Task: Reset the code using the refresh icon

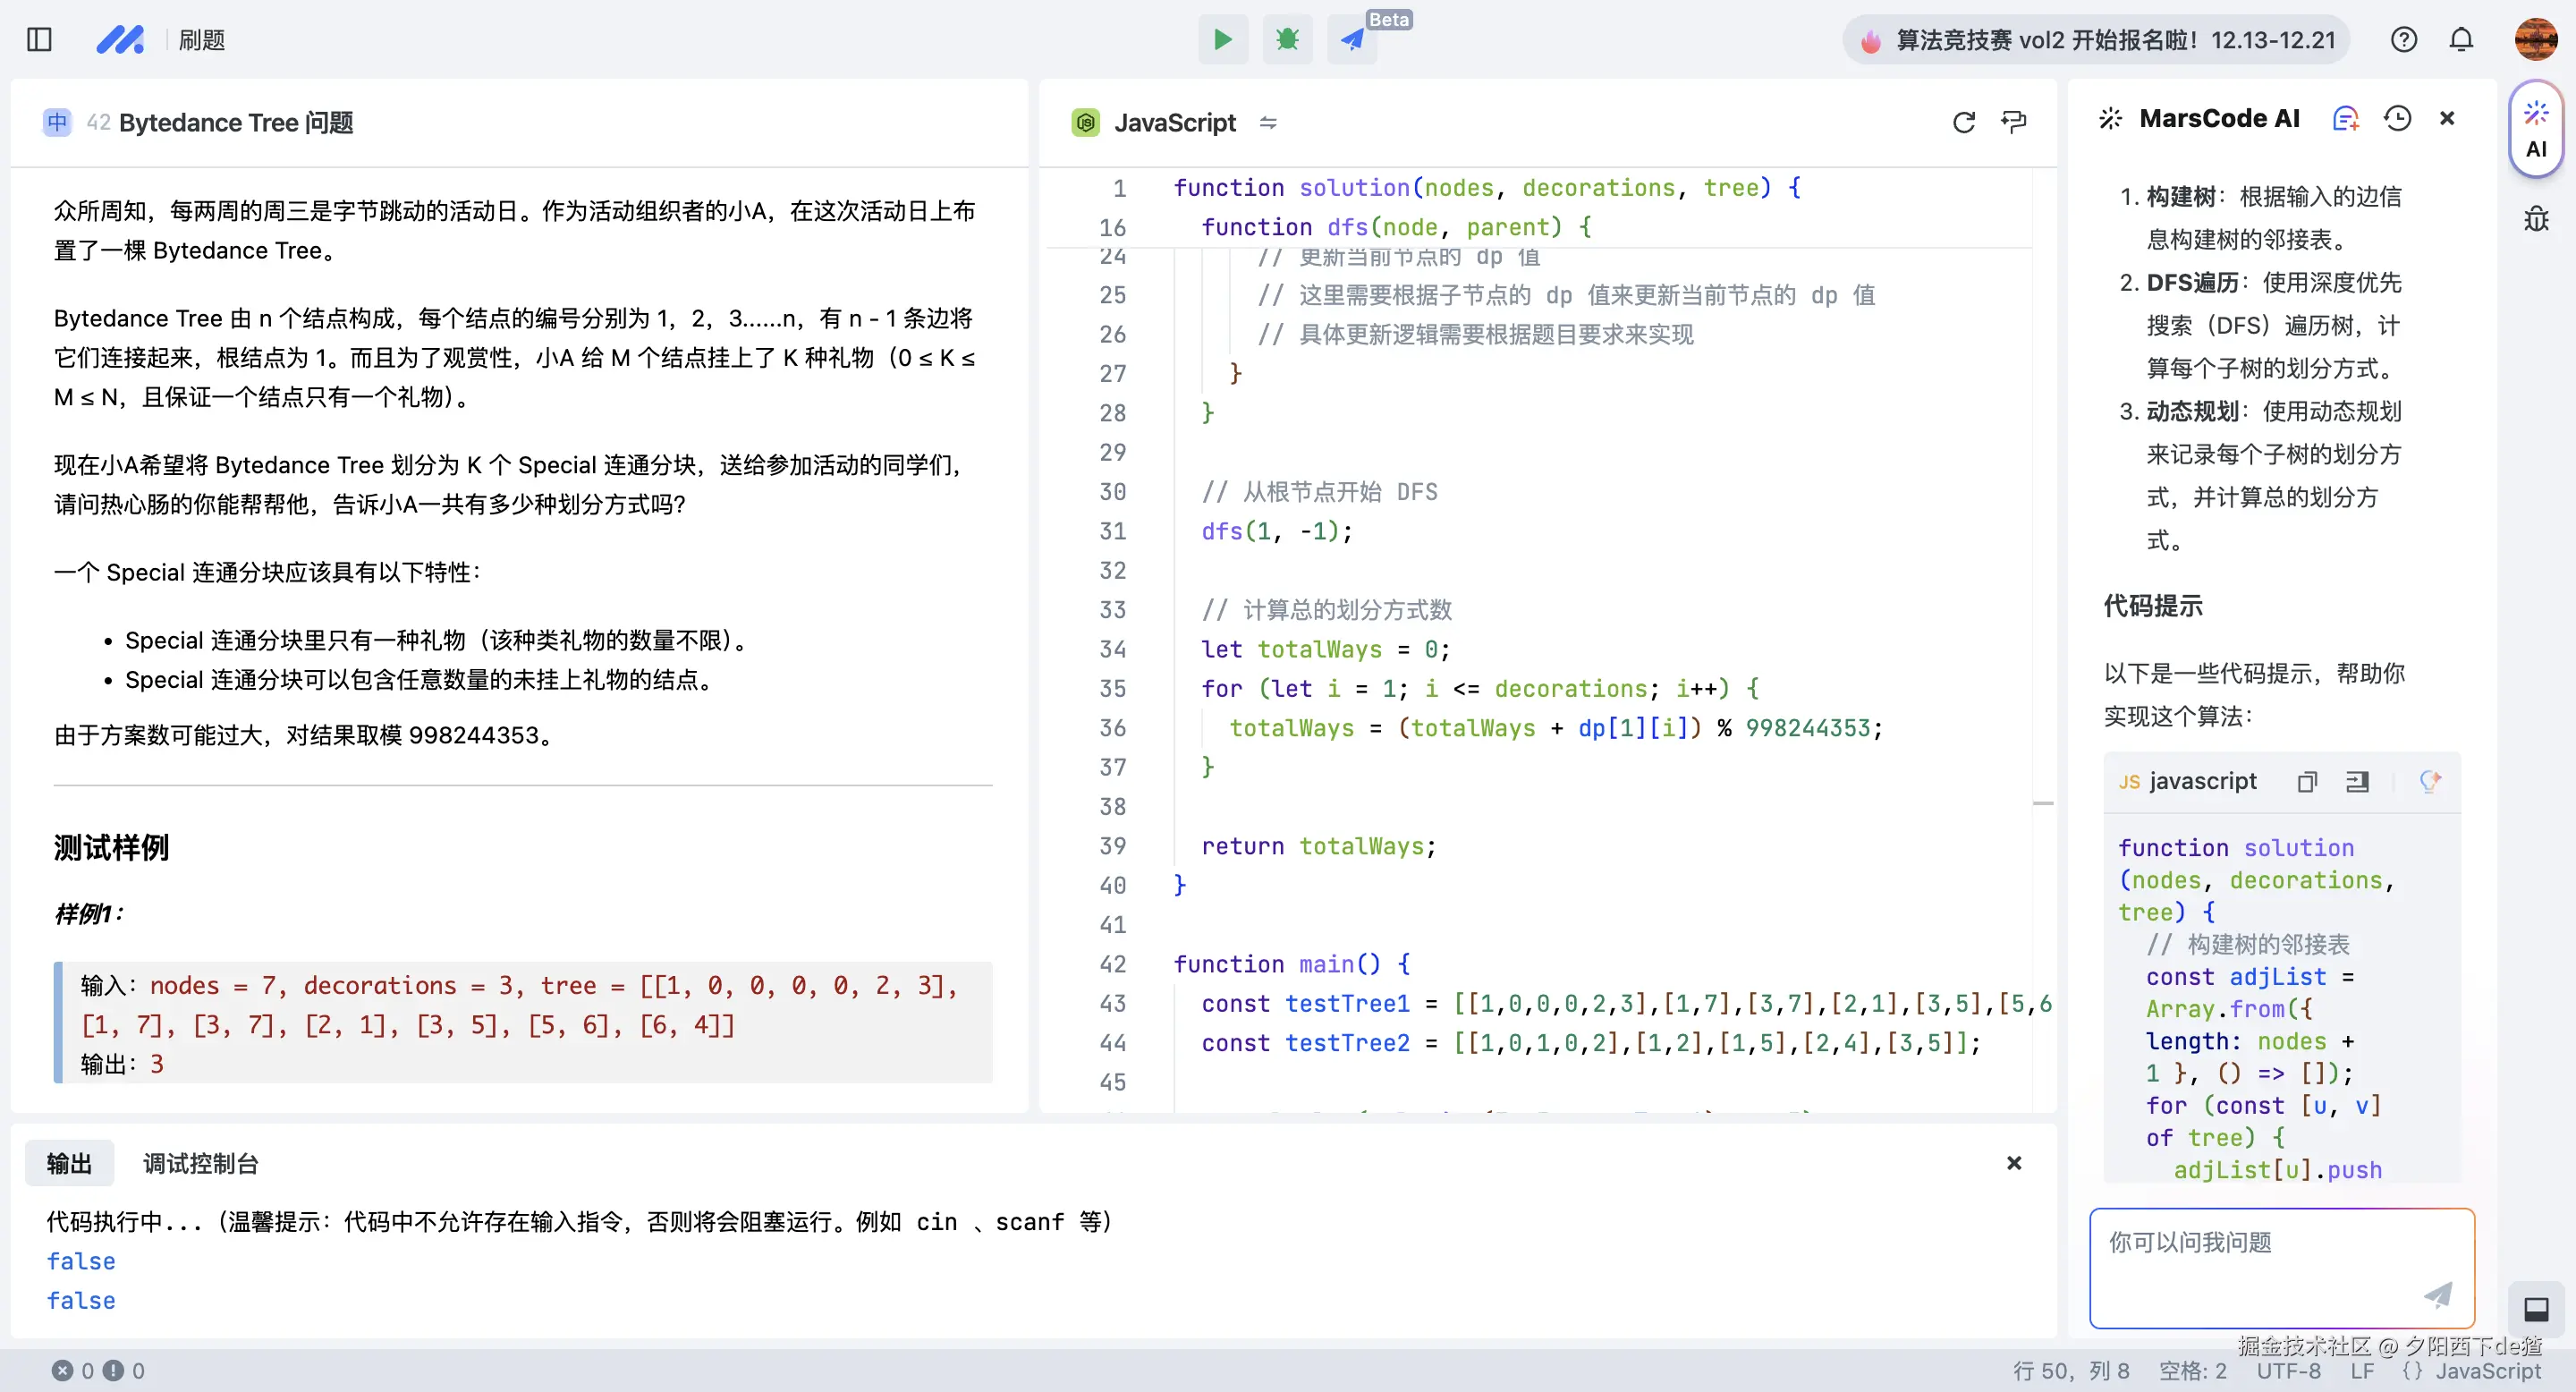Action: coord(1963,121)
